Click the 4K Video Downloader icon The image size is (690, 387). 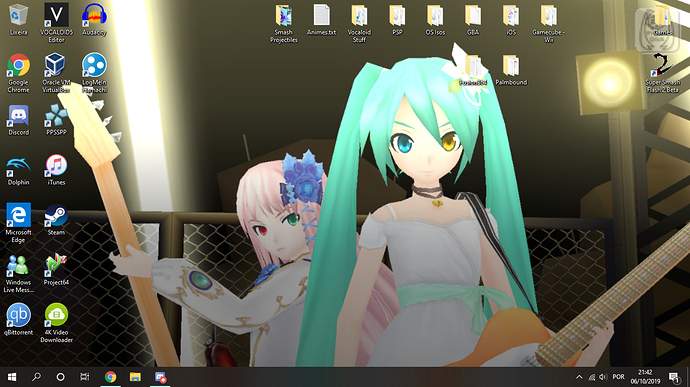pyautogui.click(x=56, y=323)
